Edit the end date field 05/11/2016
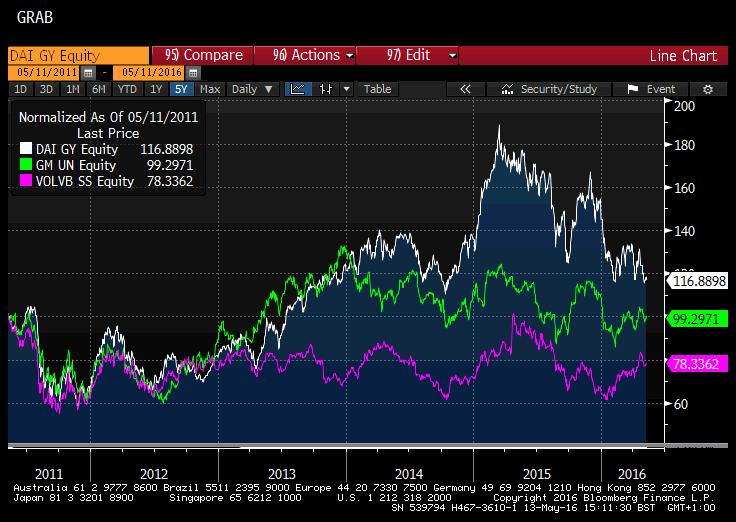 point(150,73)
